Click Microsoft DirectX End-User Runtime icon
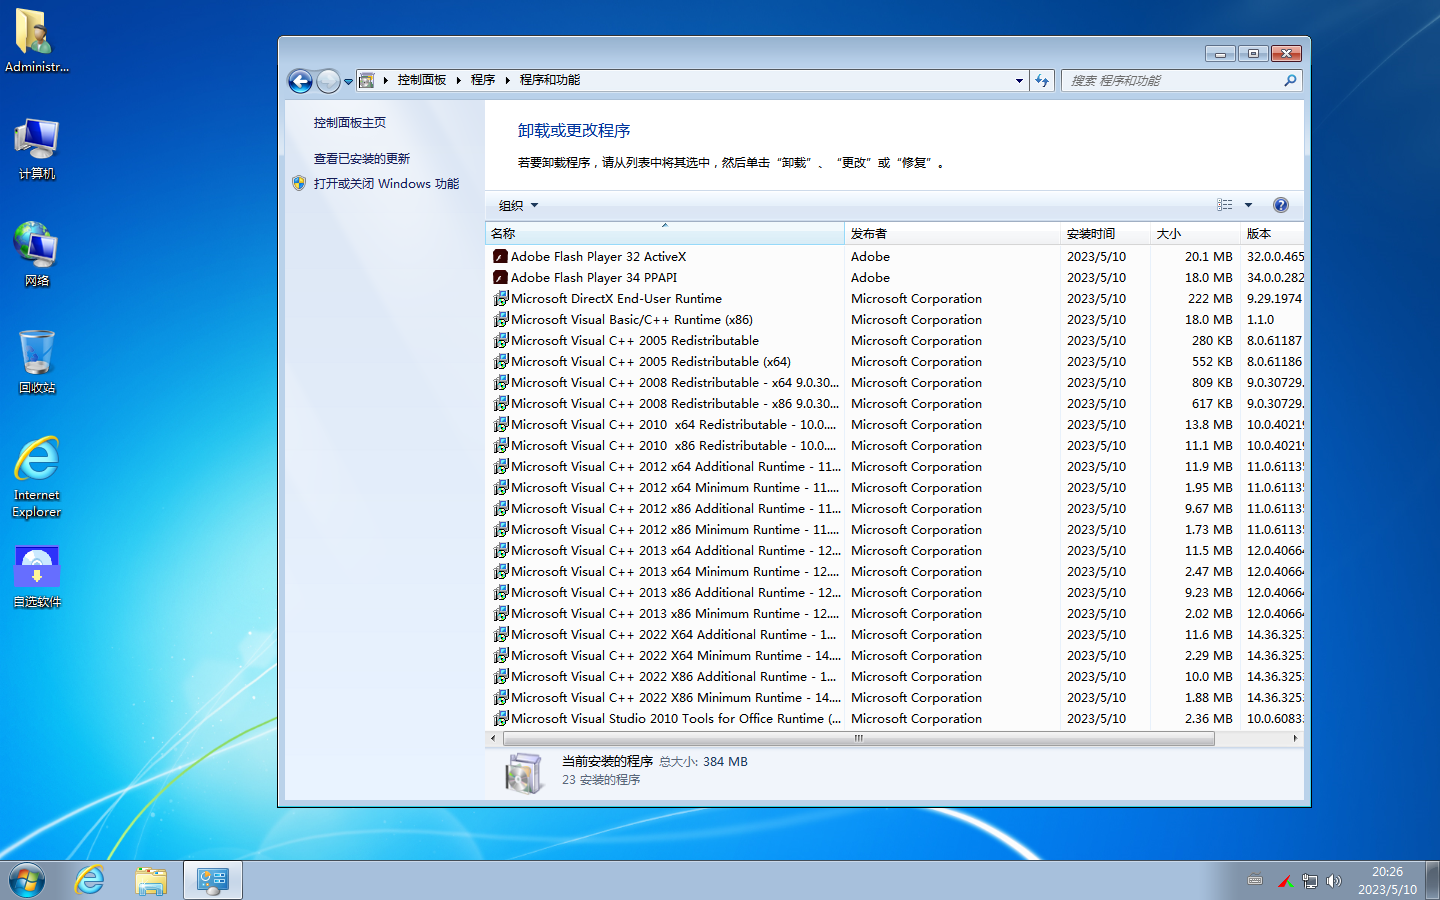The height and width of the screenshot is (900, 1440). (501, 299)
